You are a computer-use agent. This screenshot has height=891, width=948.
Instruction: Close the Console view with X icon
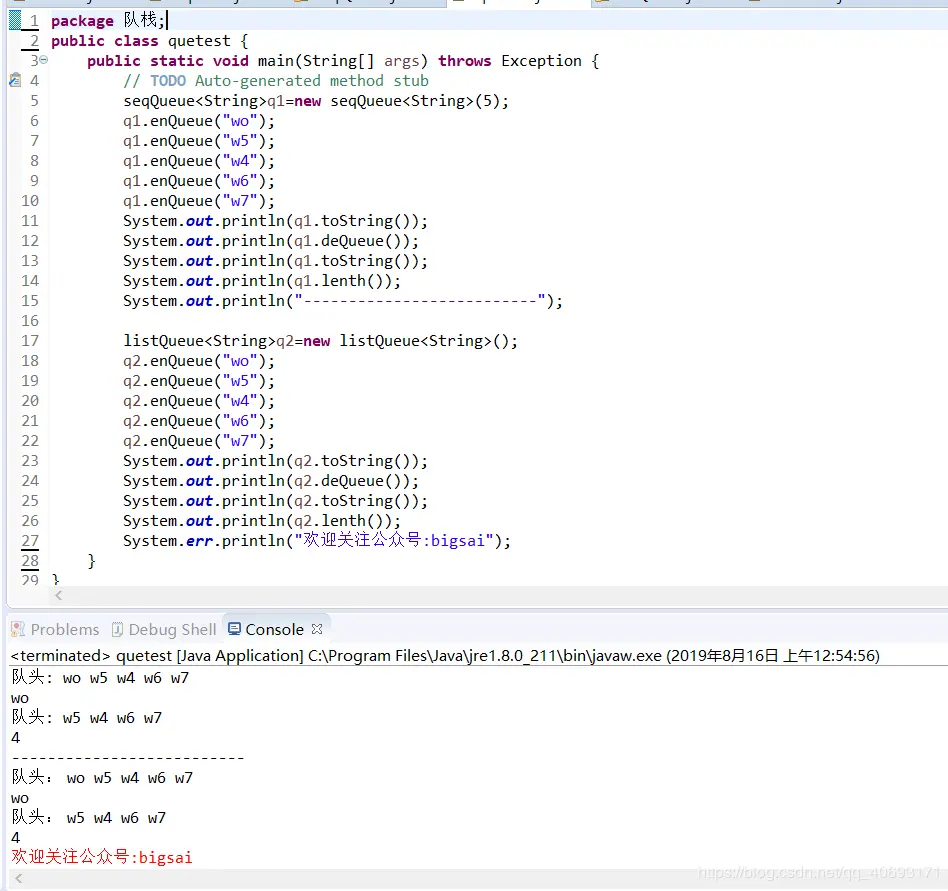coord(317,629)
